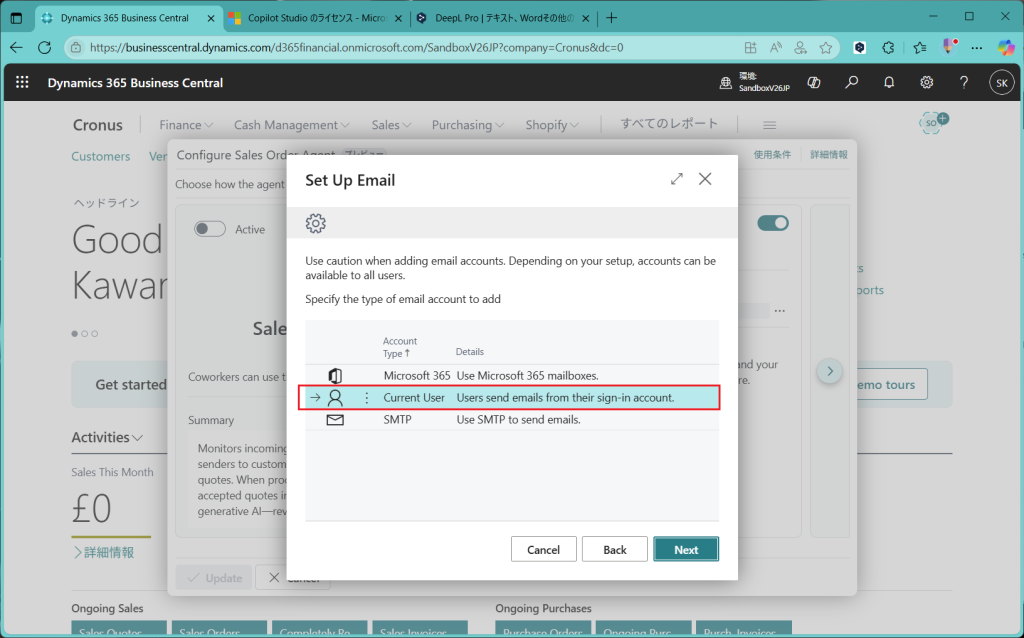The image size is (1024, 638).
Task: Click the split screen icon in address bar
Action: point(750,48)
